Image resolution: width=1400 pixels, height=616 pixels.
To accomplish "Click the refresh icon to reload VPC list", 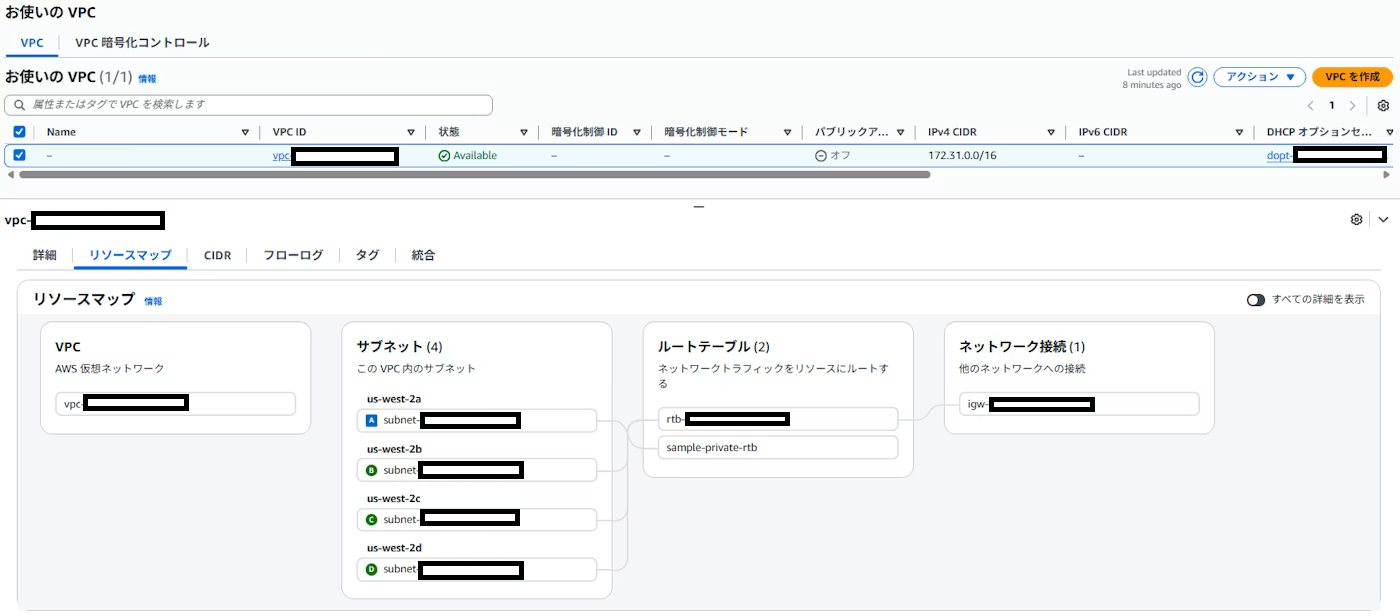I will point(1196,77).
